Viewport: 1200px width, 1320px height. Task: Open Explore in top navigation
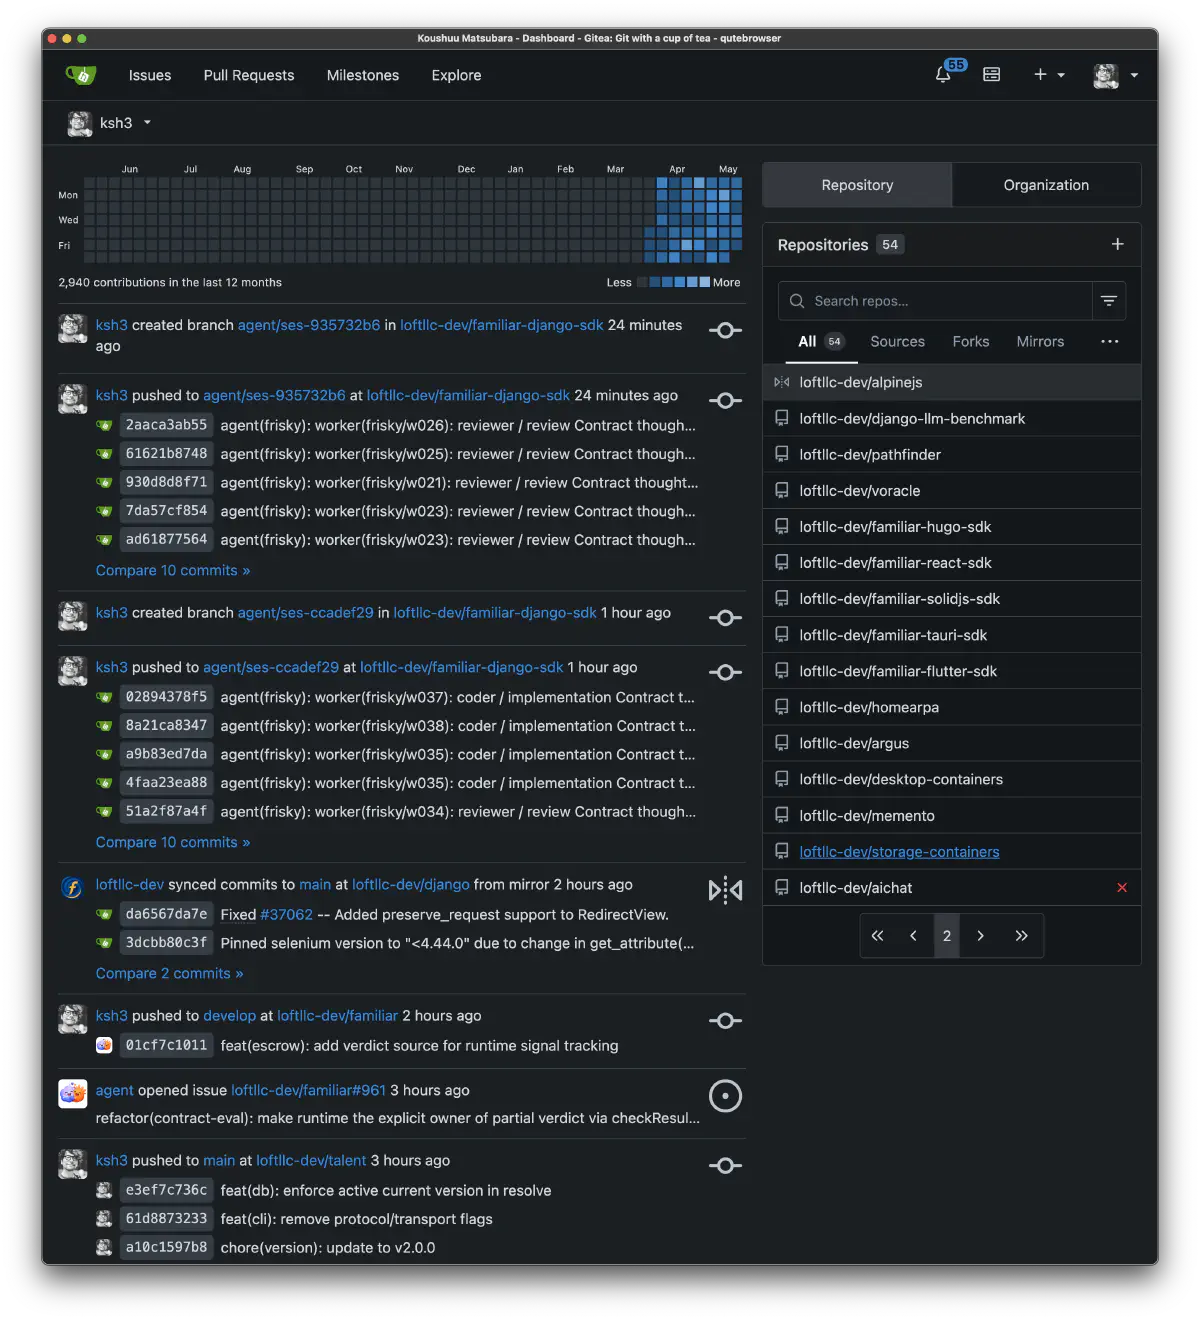pos(456,75)
